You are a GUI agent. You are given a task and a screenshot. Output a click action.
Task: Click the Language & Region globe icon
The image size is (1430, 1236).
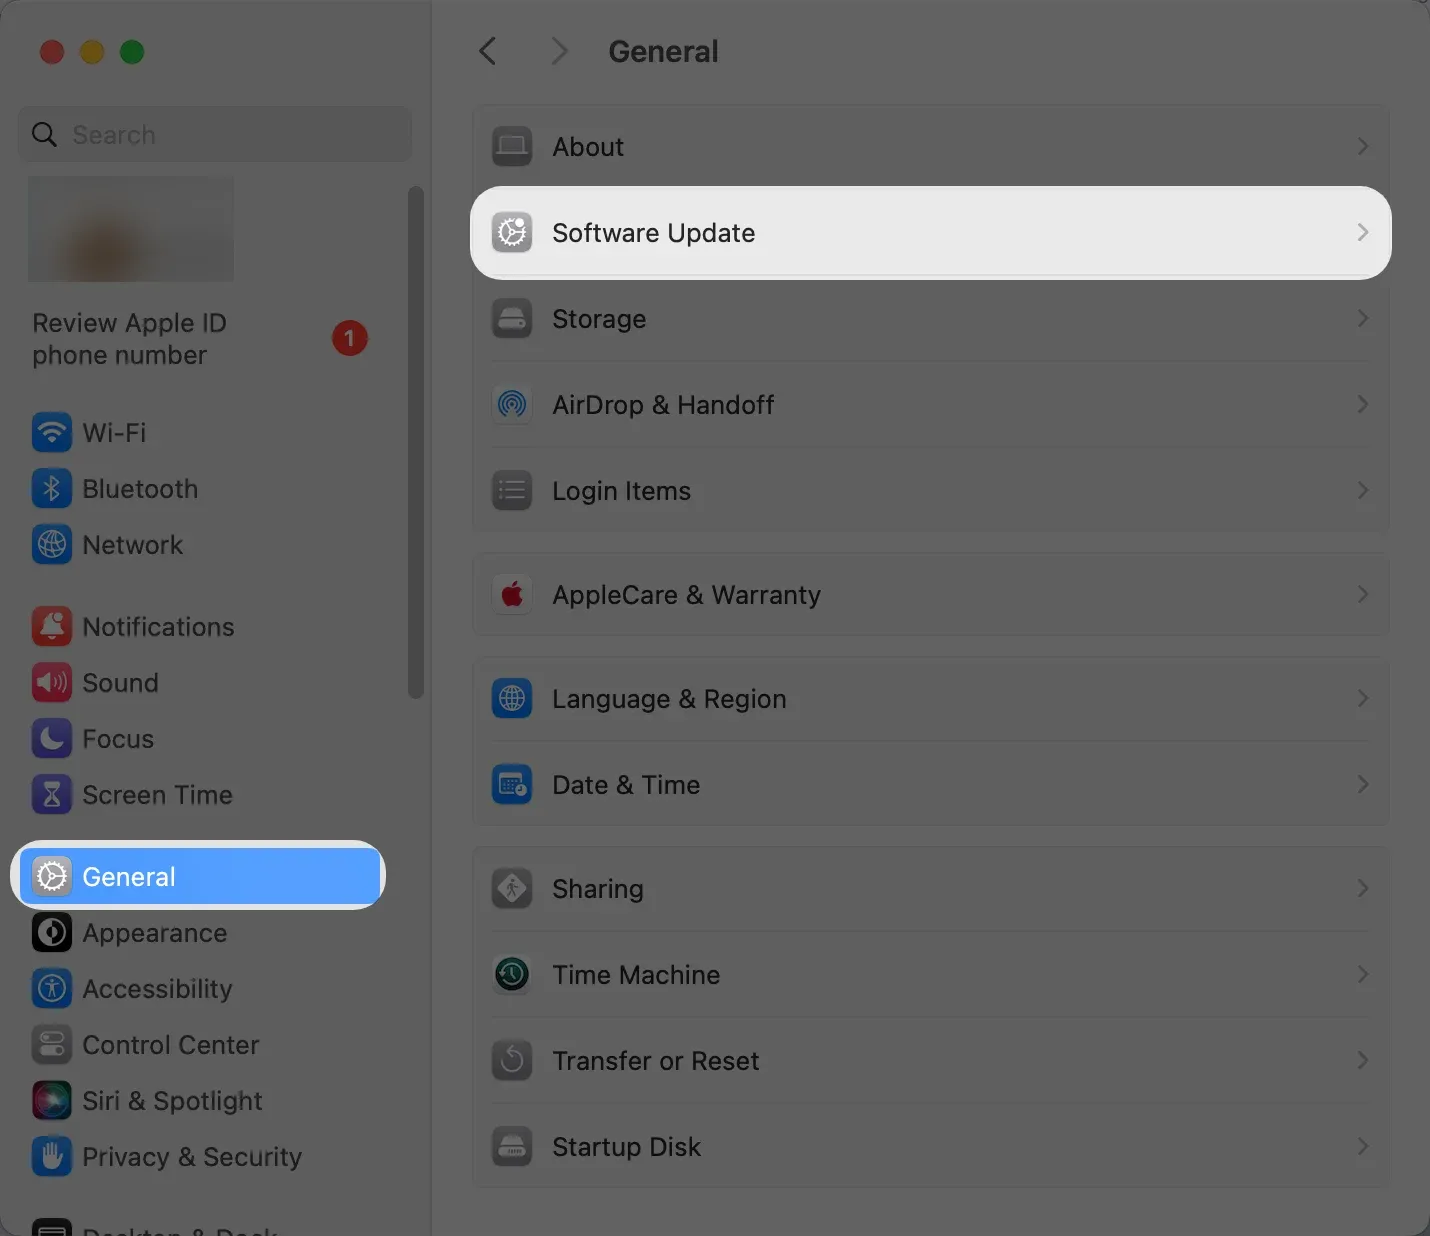512,699
